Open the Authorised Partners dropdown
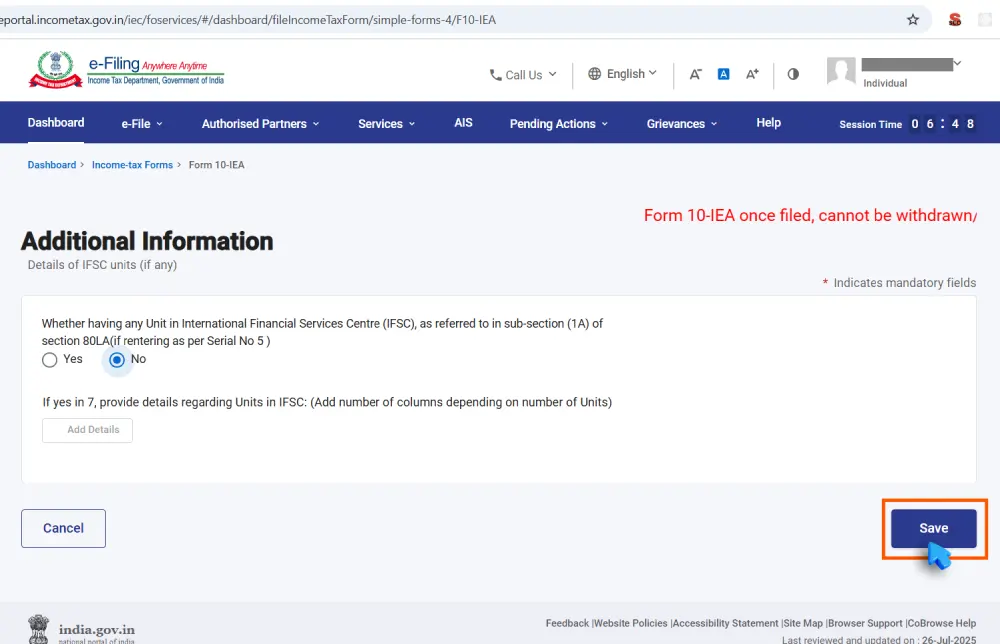 260,124
